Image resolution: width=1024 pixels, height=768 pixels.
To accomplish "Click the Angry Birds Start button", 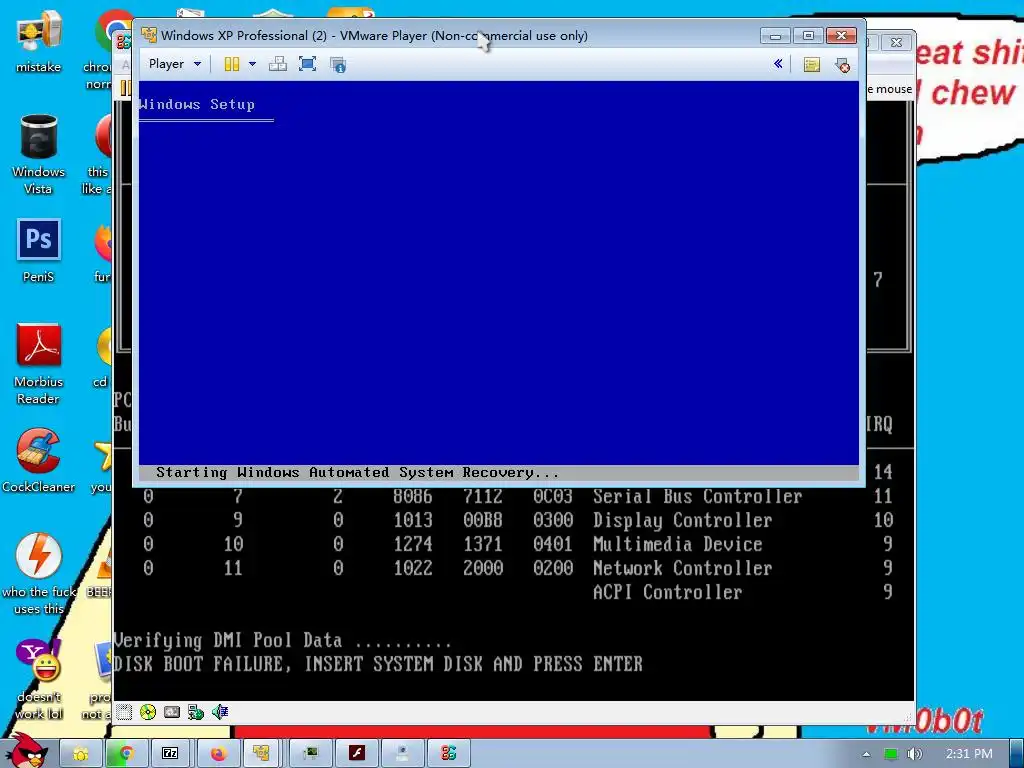I will (x=25, y=750).
